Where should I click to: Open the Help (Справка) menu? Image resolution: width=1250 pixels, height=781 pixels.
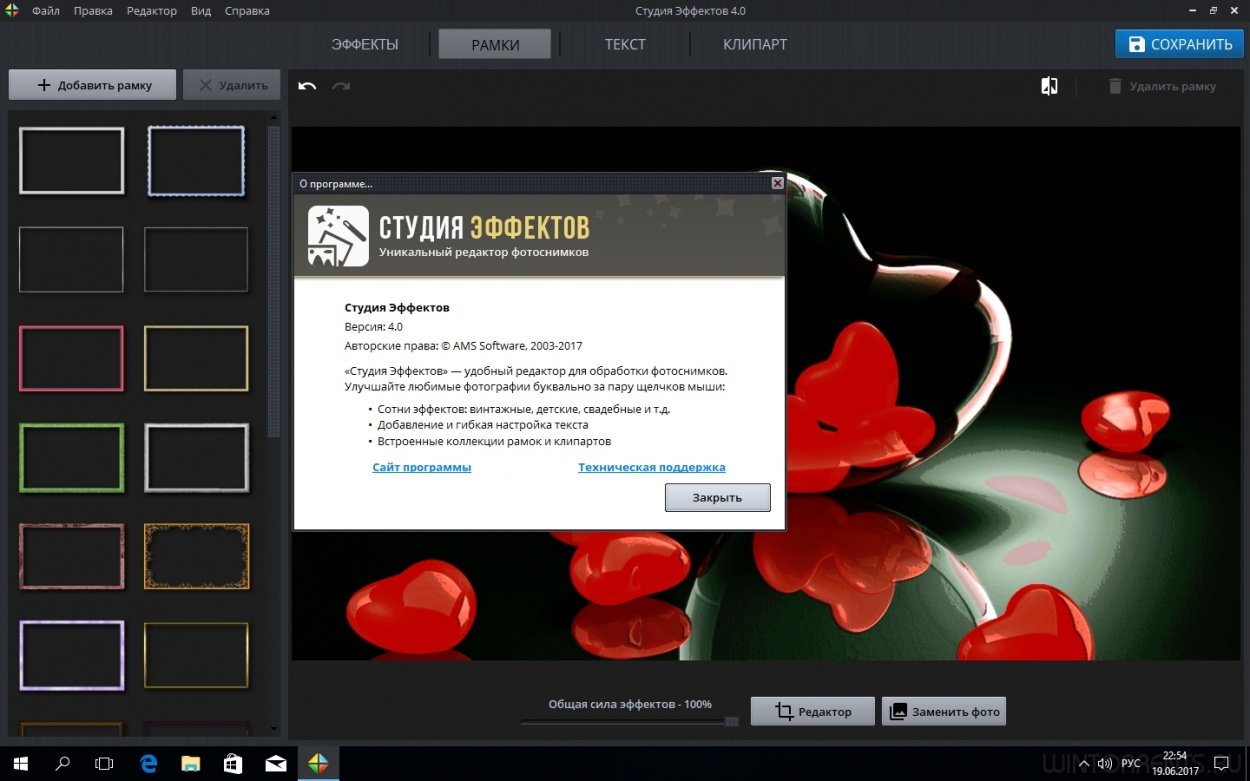coord(246,11)
